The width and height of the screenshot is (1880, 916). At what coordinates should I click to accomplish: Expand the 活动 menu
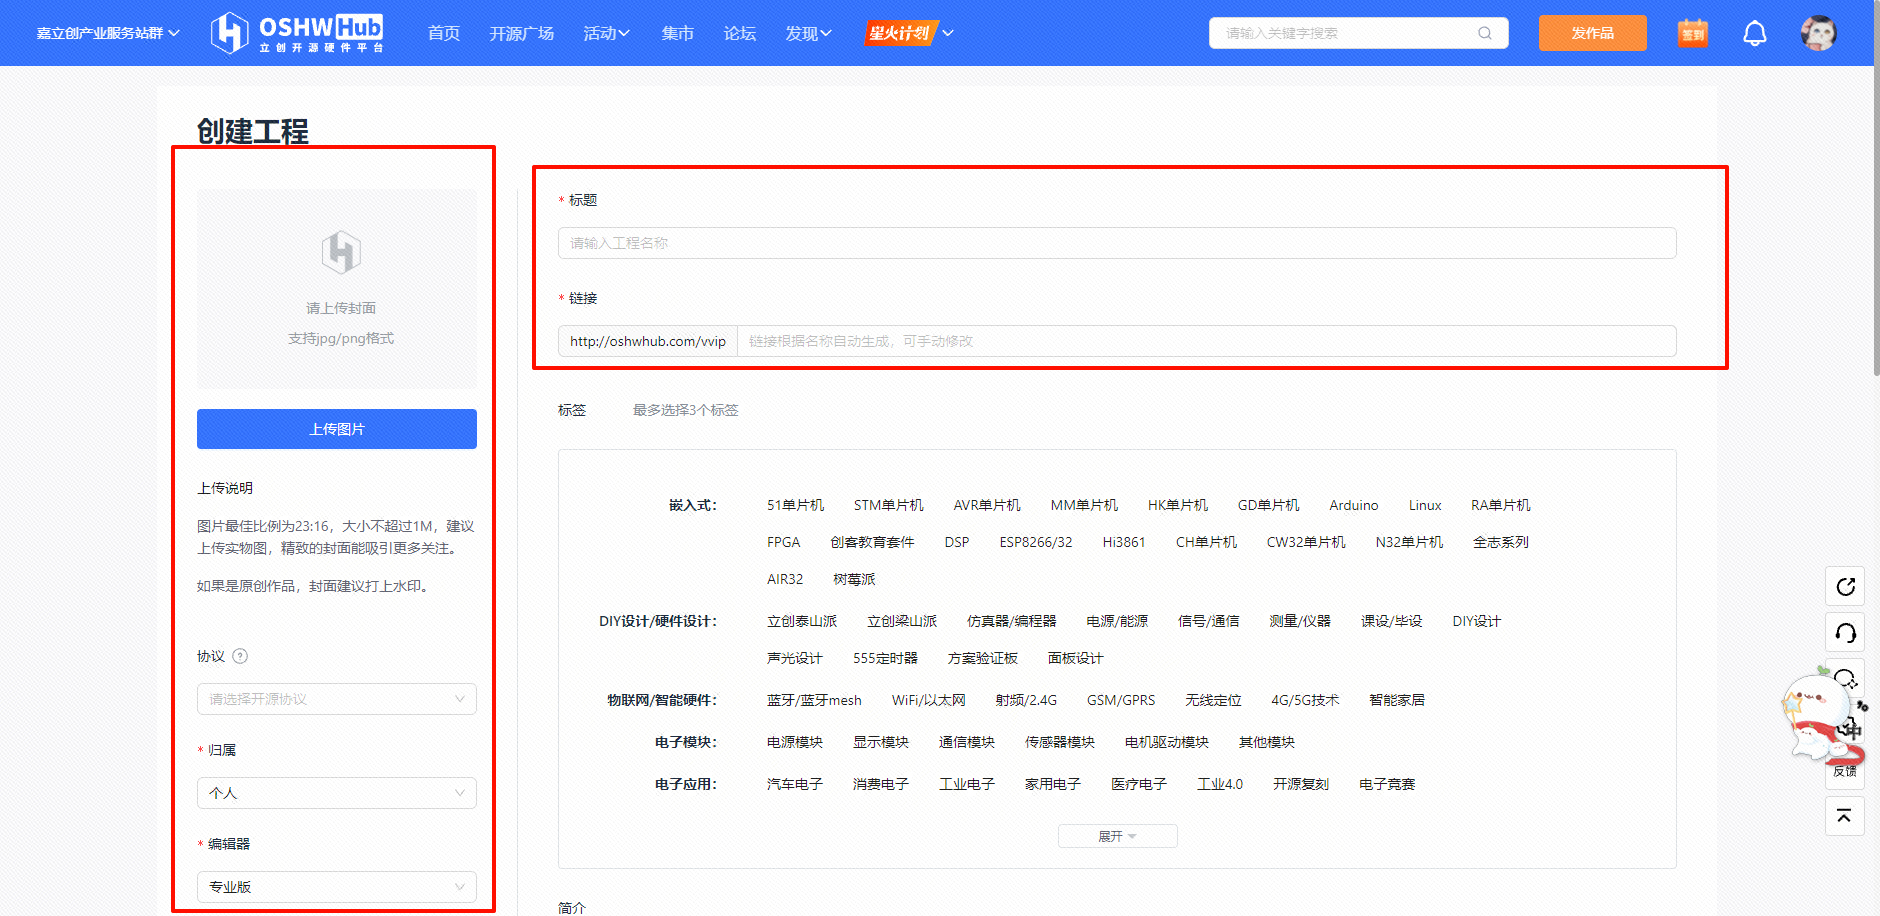click(x=606, y=33)
